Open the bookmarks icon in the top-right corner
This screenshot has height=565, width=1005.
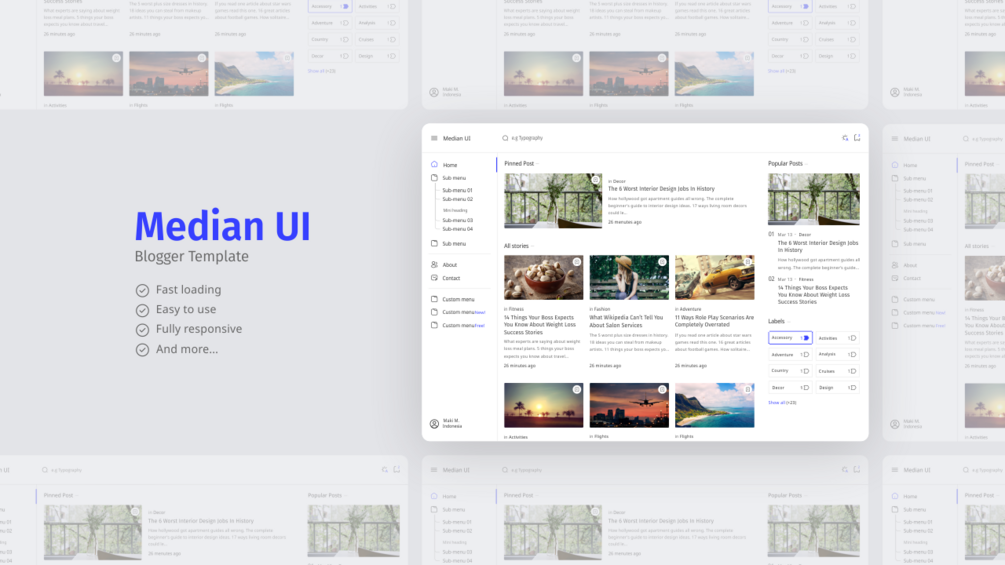click(857, 138)
